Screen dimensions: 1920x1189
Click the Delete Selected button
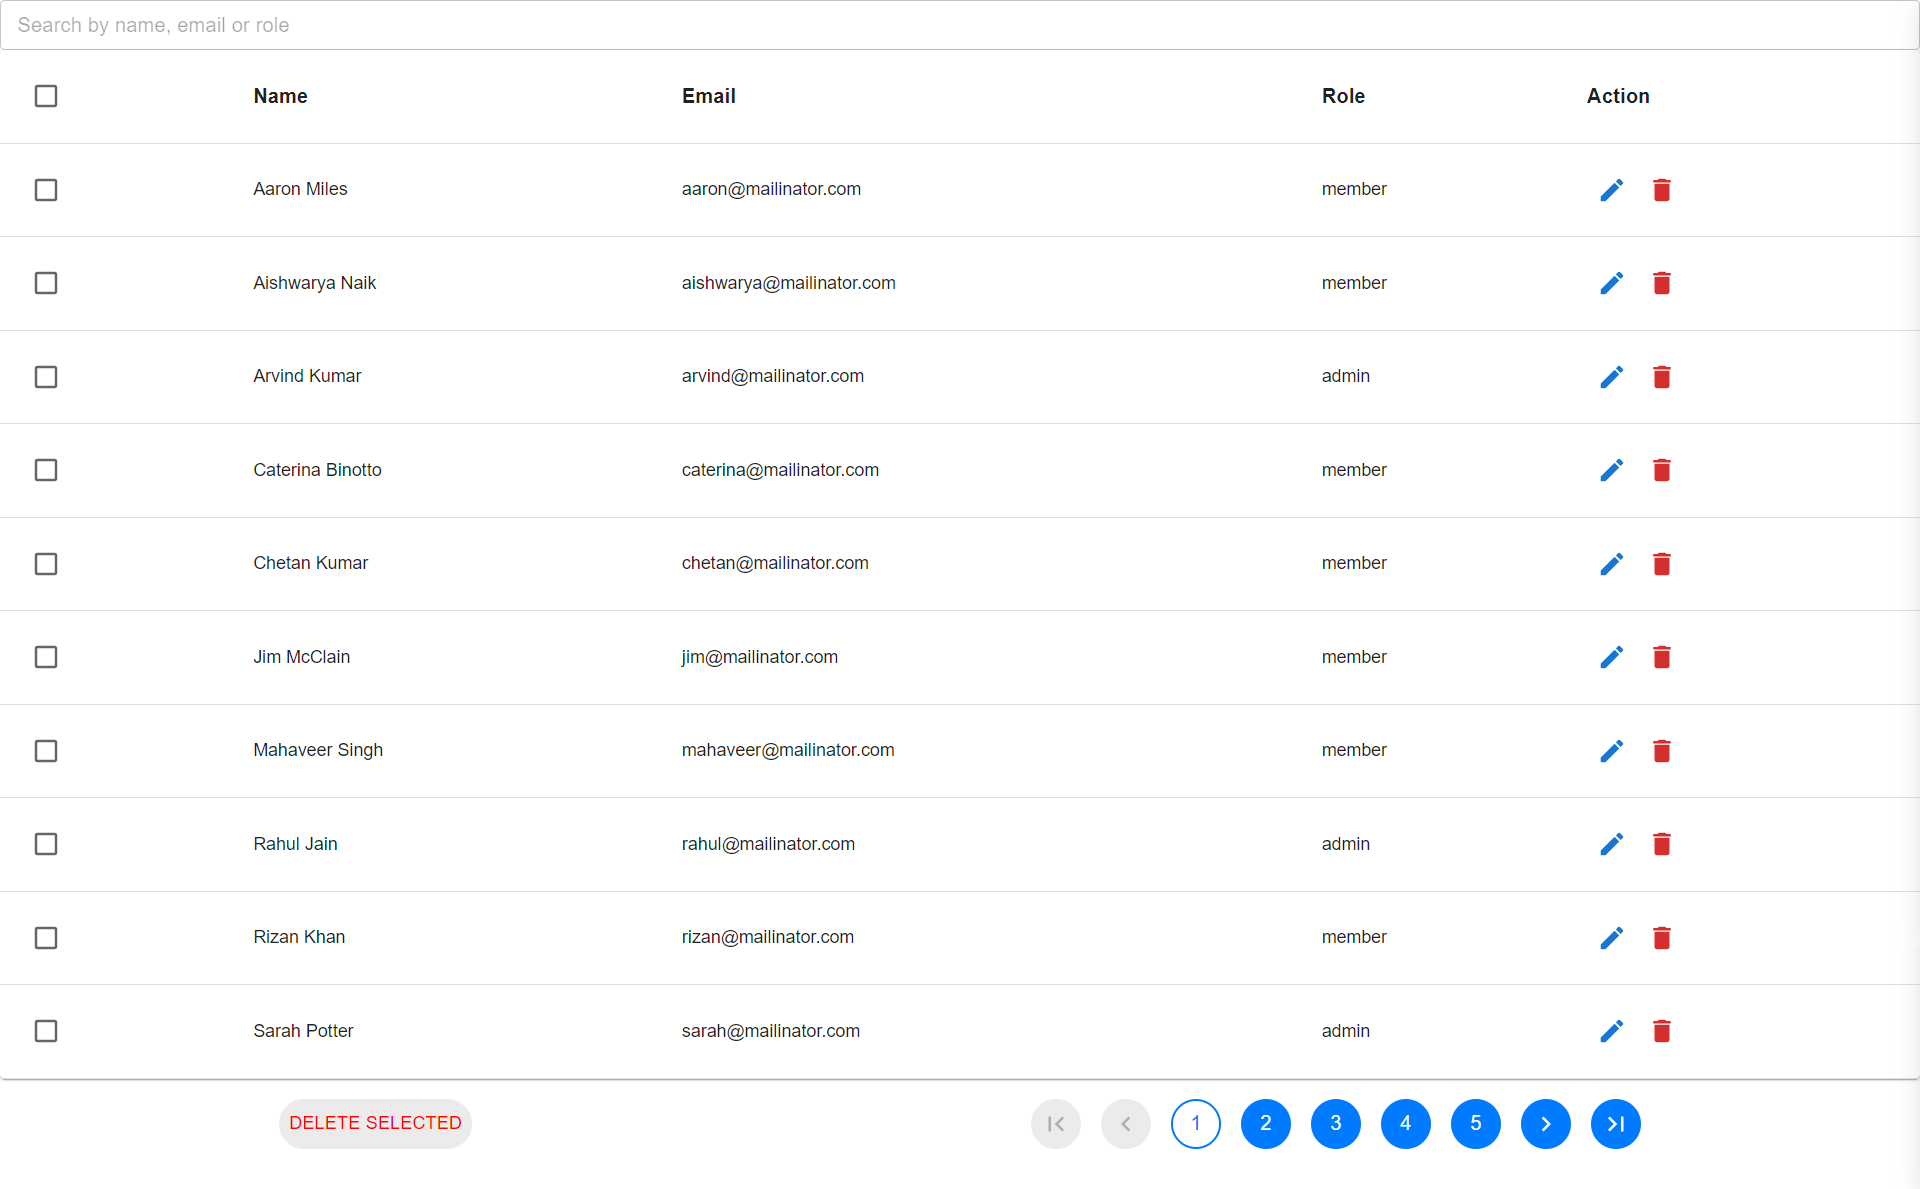click(375, 1124)
